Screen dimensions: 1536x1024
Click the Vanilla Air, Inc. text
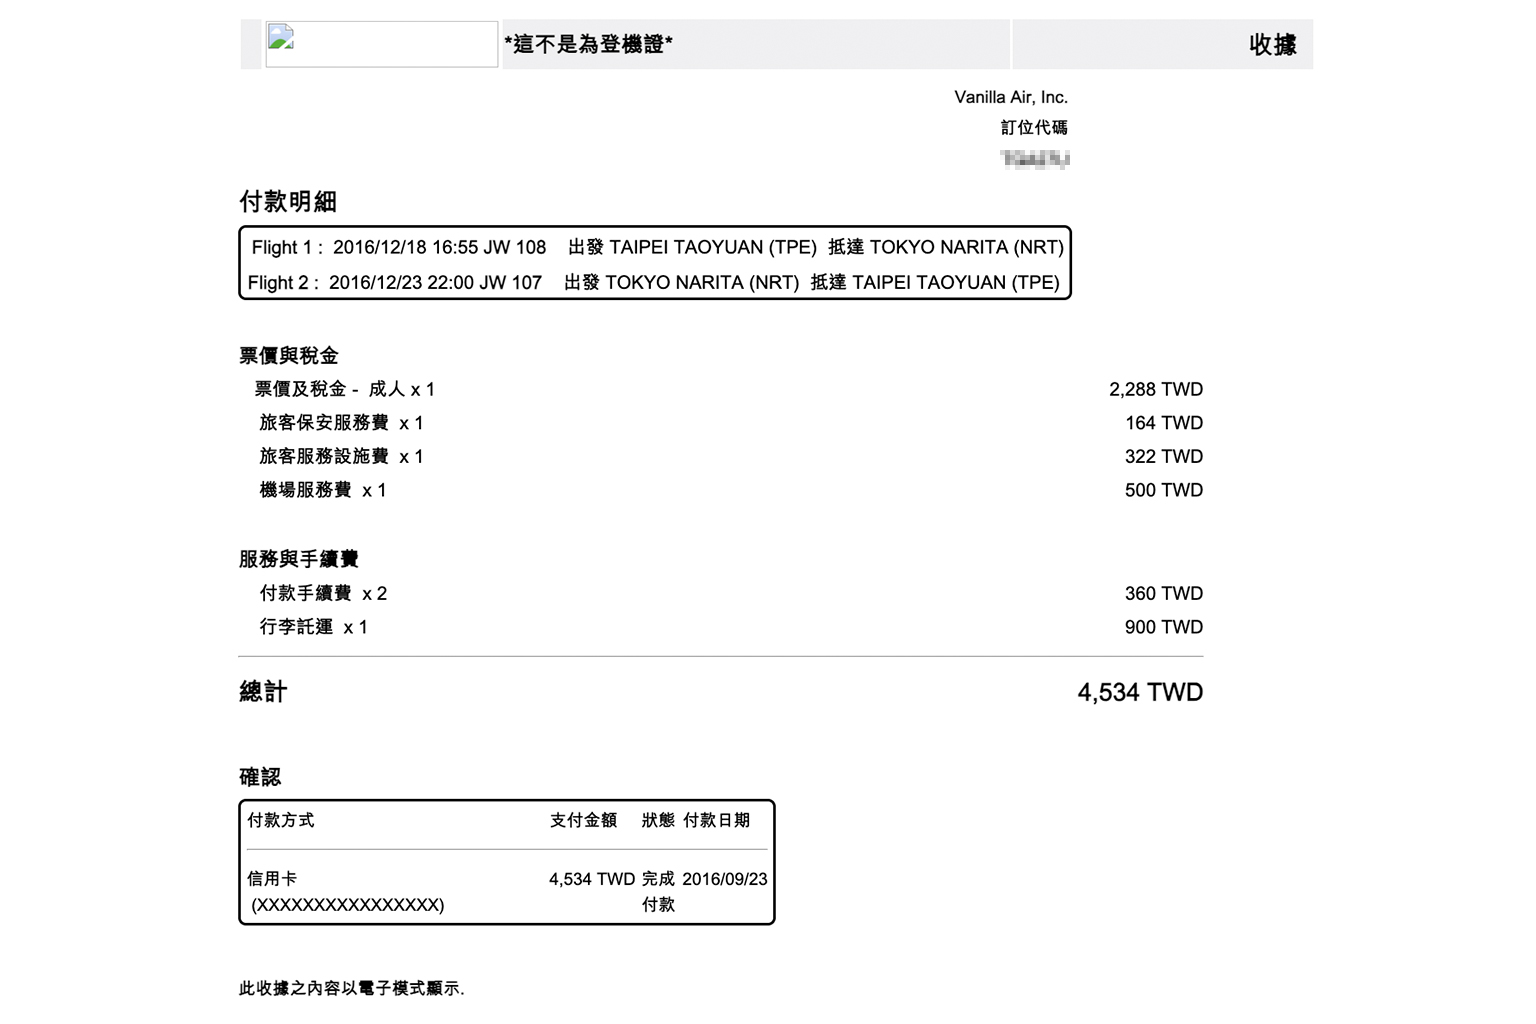1010,97
